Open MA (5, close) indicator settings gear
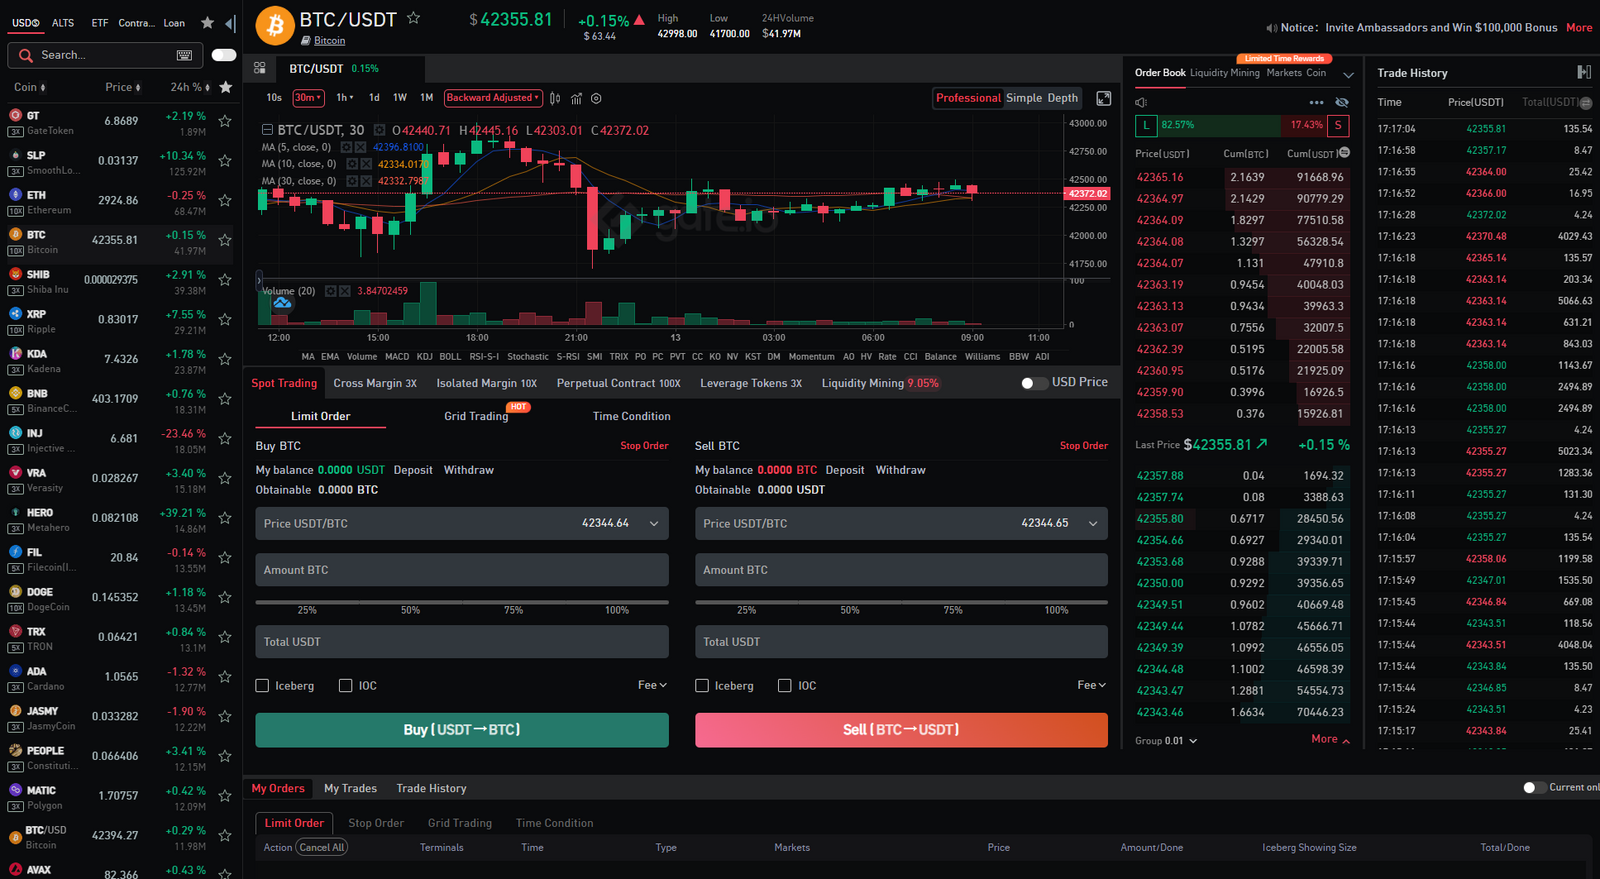 [346, 147]
